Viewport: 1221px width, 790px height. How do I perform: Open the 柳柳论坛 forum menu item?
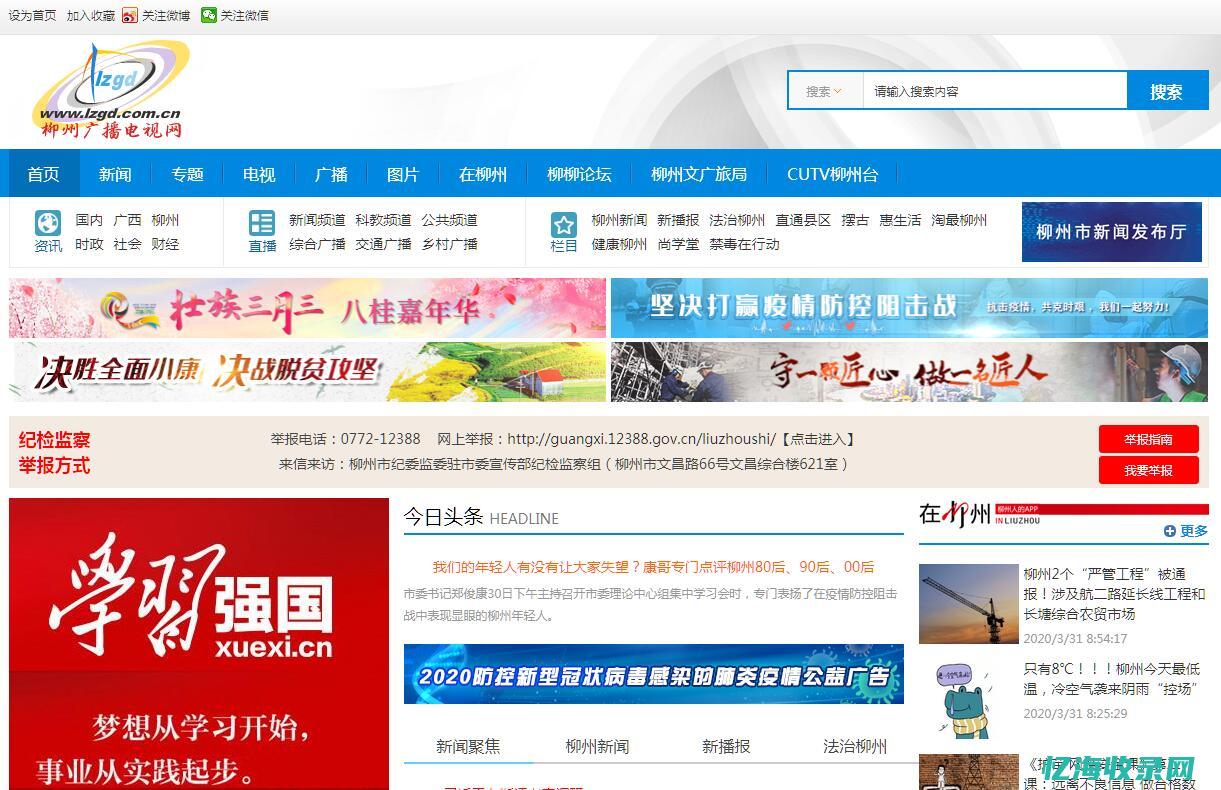[x=579, y=173]
